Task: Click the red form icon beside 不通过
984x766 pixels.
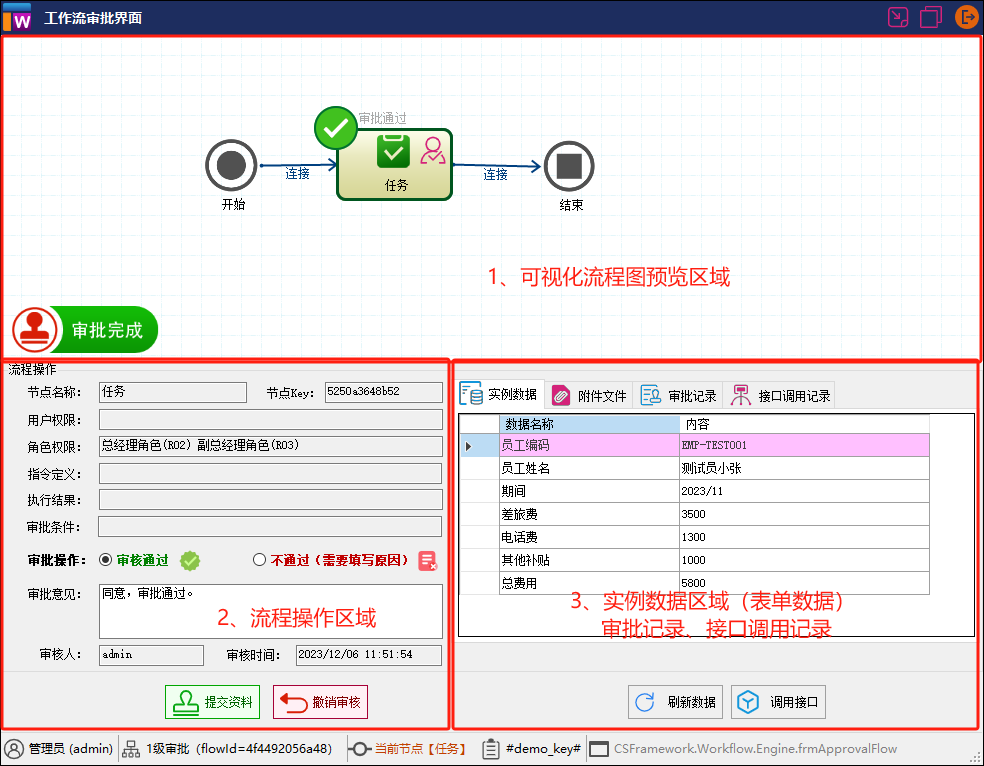Action: 428,560
